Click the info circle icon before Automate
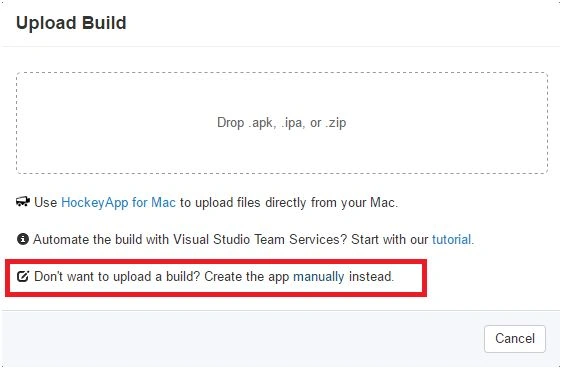The height and width of the screenshot is (369, 562). click(x=23, y=239)
